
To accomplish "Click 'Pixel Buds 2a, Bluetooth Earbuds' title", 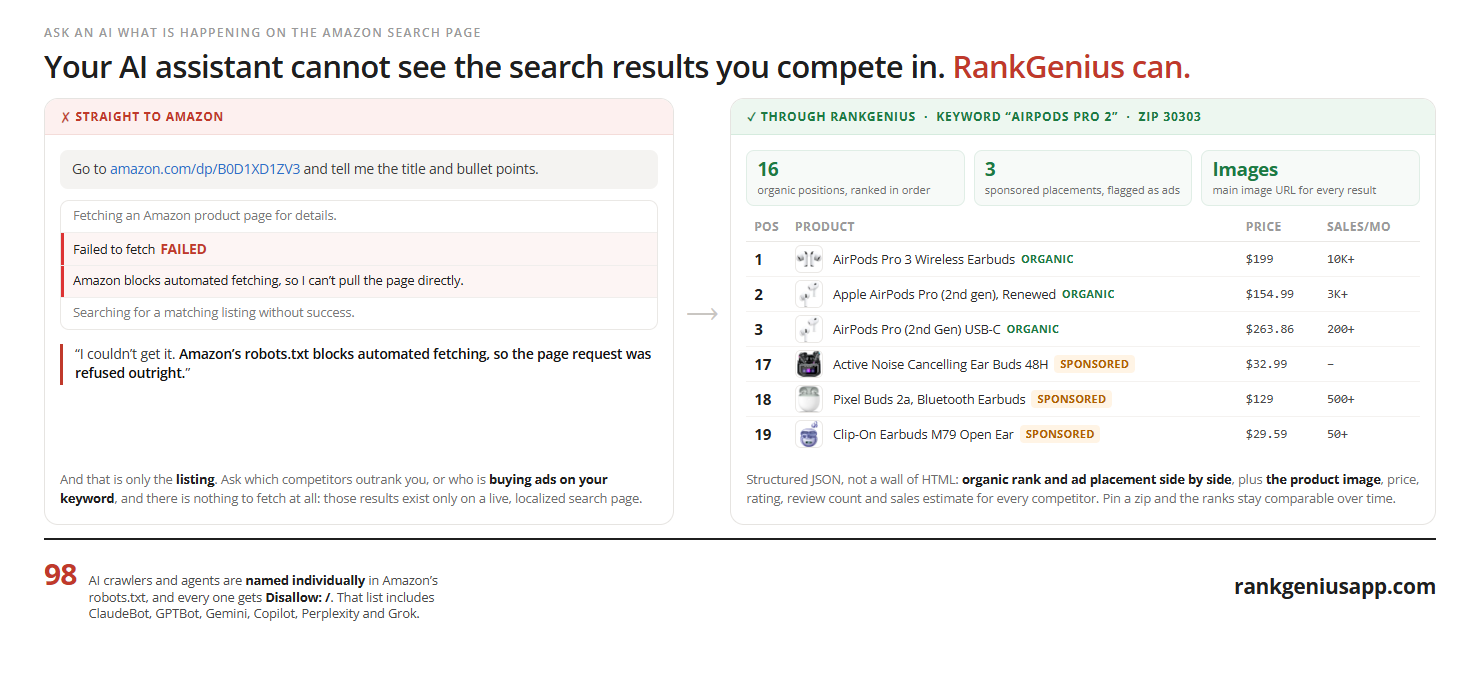I will [929, 399].
